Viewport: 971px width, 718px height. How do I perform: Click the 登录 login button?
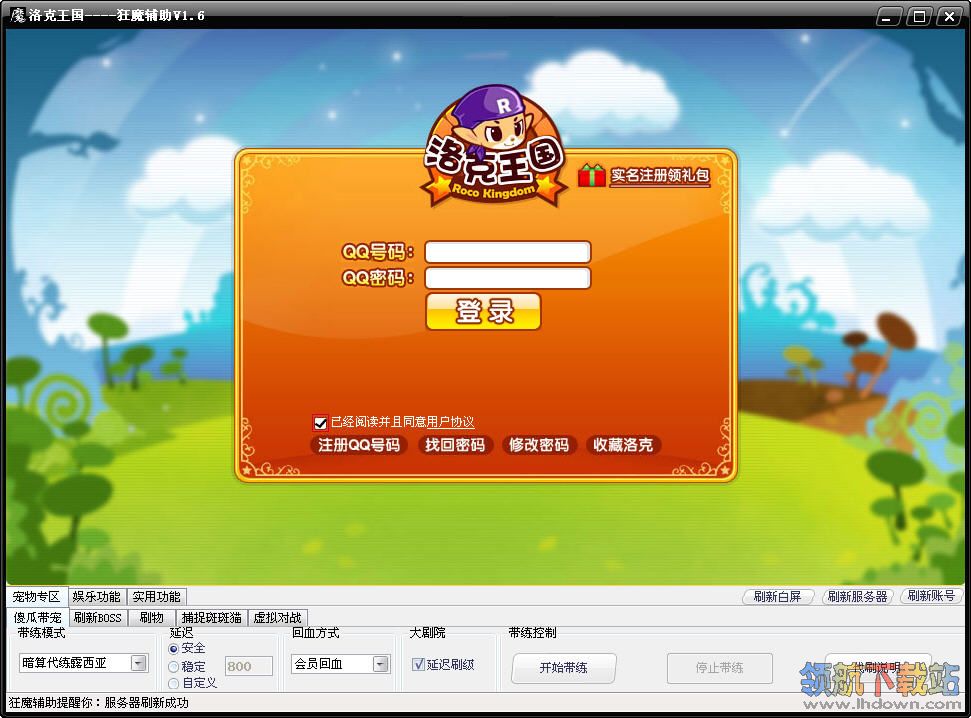tap(483, 312)
